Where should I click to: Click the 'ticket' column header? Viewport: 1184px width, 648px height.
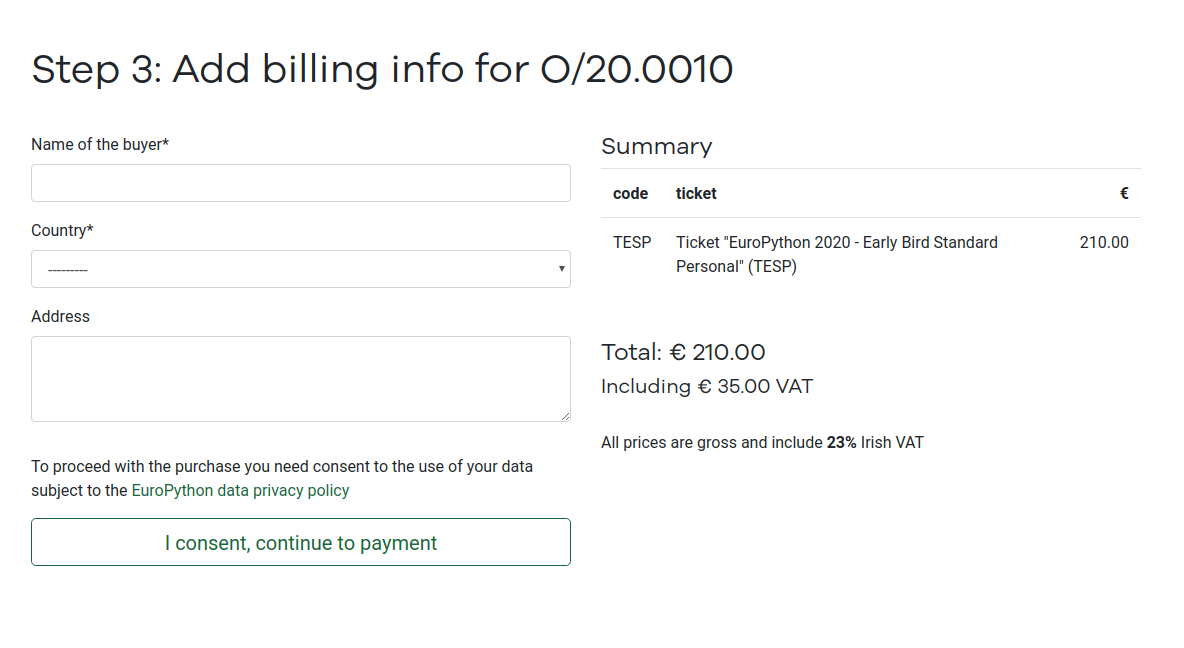pos(696,194)
